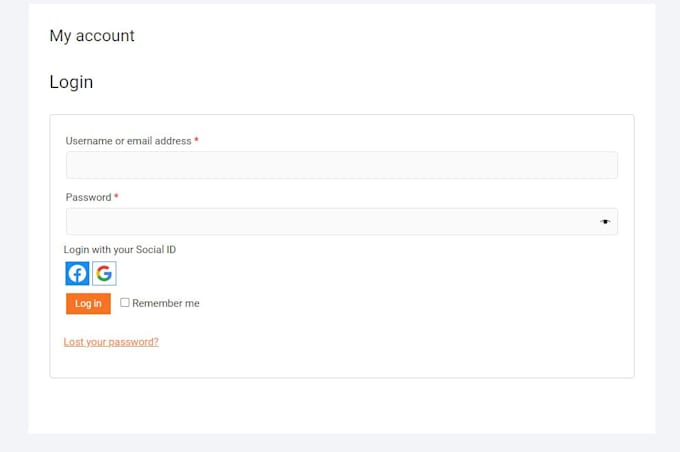Image resolution: width=680 pixels, height=452 pixels.
Task: Click the Password field label
Action: tap(88, 197)
